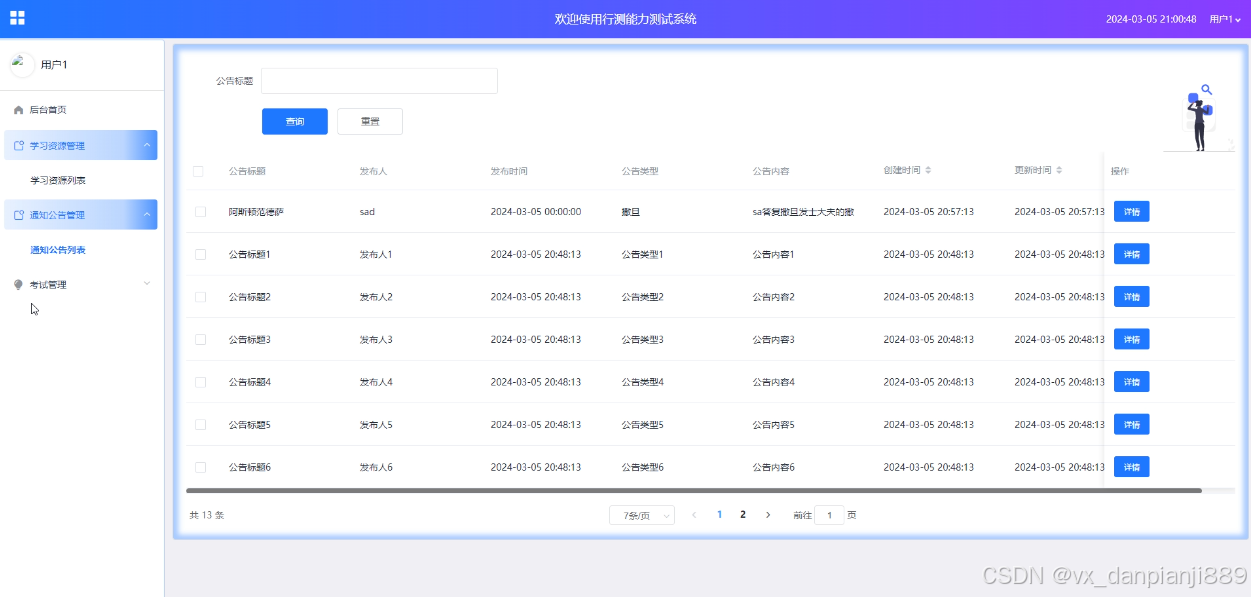Viewport: 1251px width, 597px height.
Task: Focus the 前往 page number input
Action: coord(829,515)
